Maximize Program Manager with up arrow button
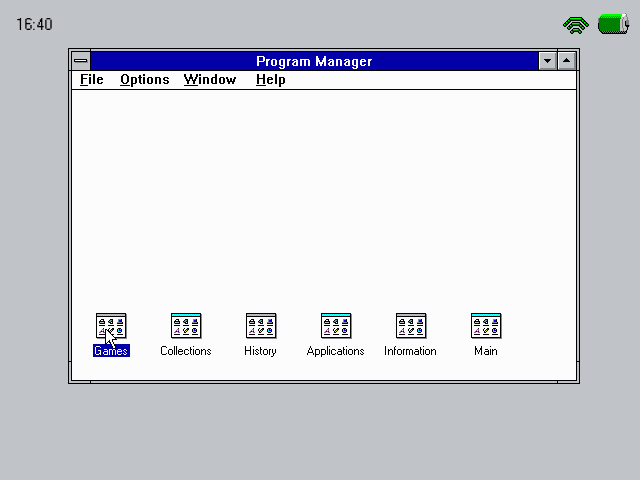 point(567,61)
